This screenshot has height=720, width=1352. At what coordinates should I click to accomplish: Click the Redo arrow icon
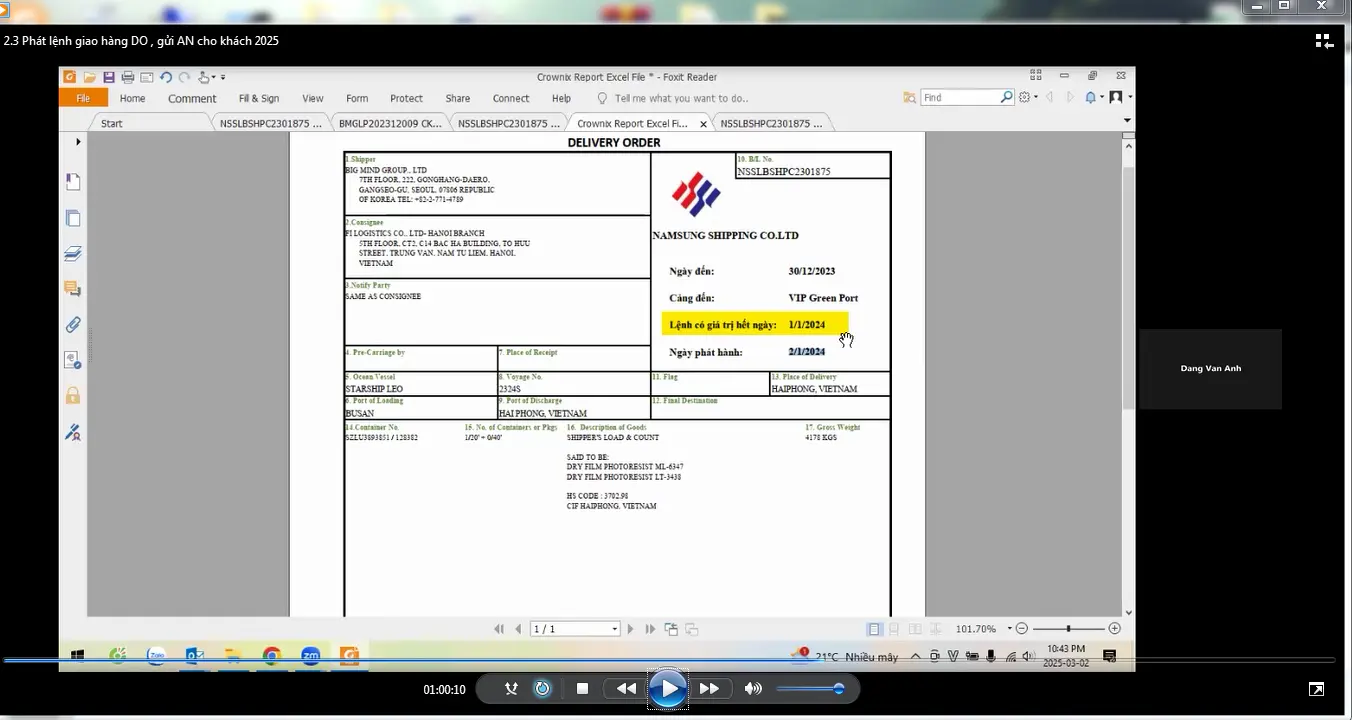tap(184, 77)
